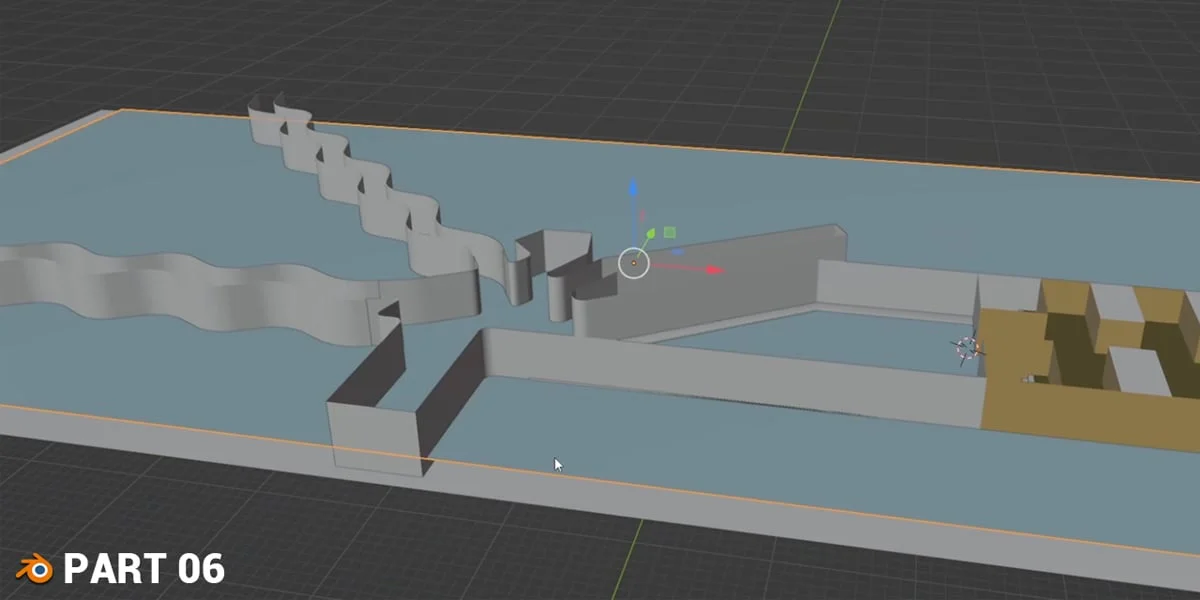Click the green Y-axis handle of the move gizmo
1200x600 pixels.
(x=651, y=234)
